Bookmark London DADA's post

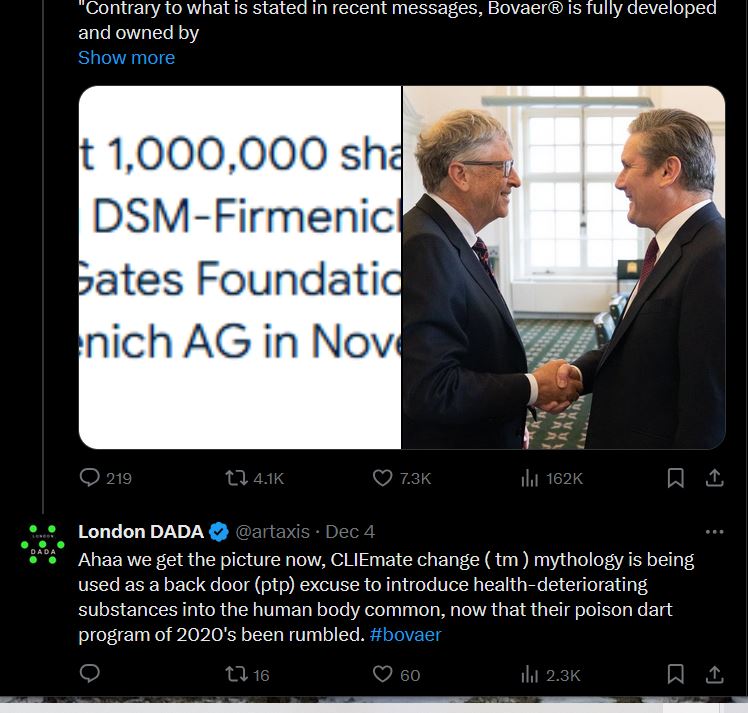click(676, 674)
